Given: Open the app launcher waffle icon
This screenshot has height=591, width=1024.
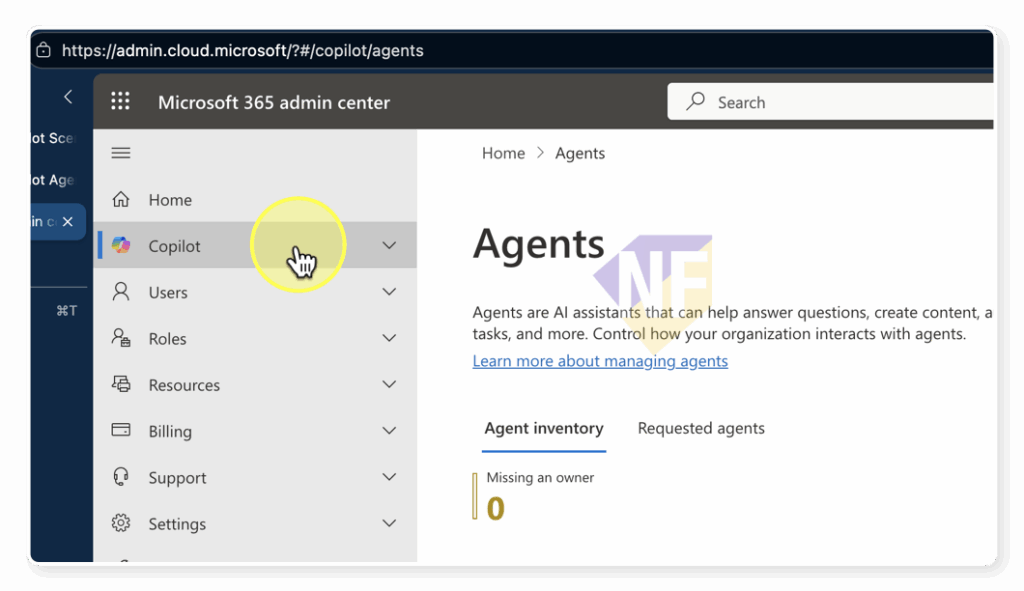Looking at the screenshot, I should pos(120,101).
